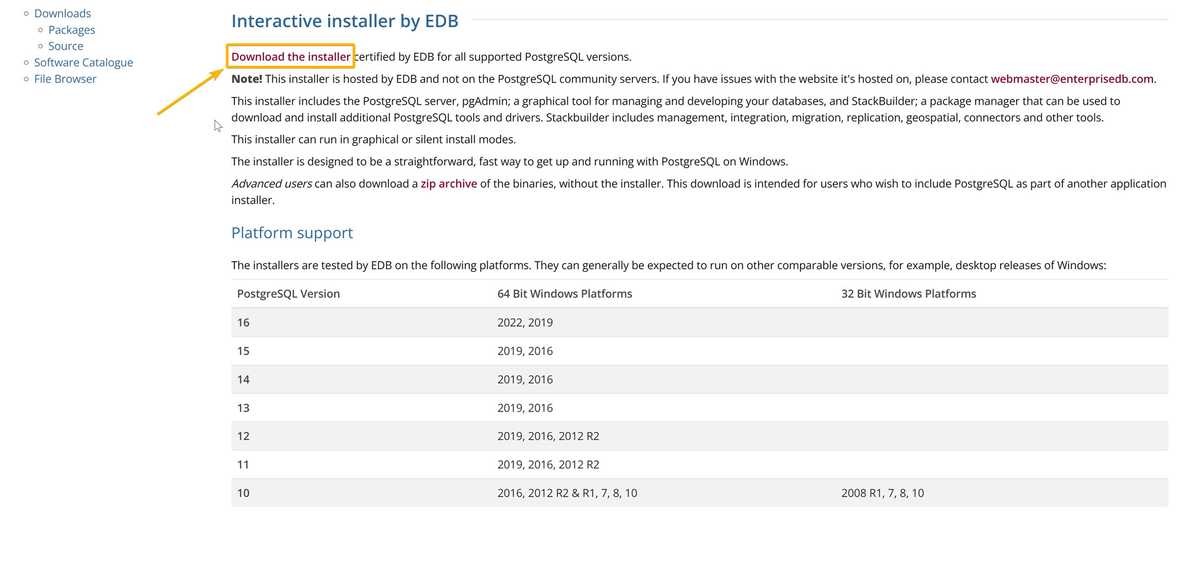Open the Source sidebar link

(66, 46)
